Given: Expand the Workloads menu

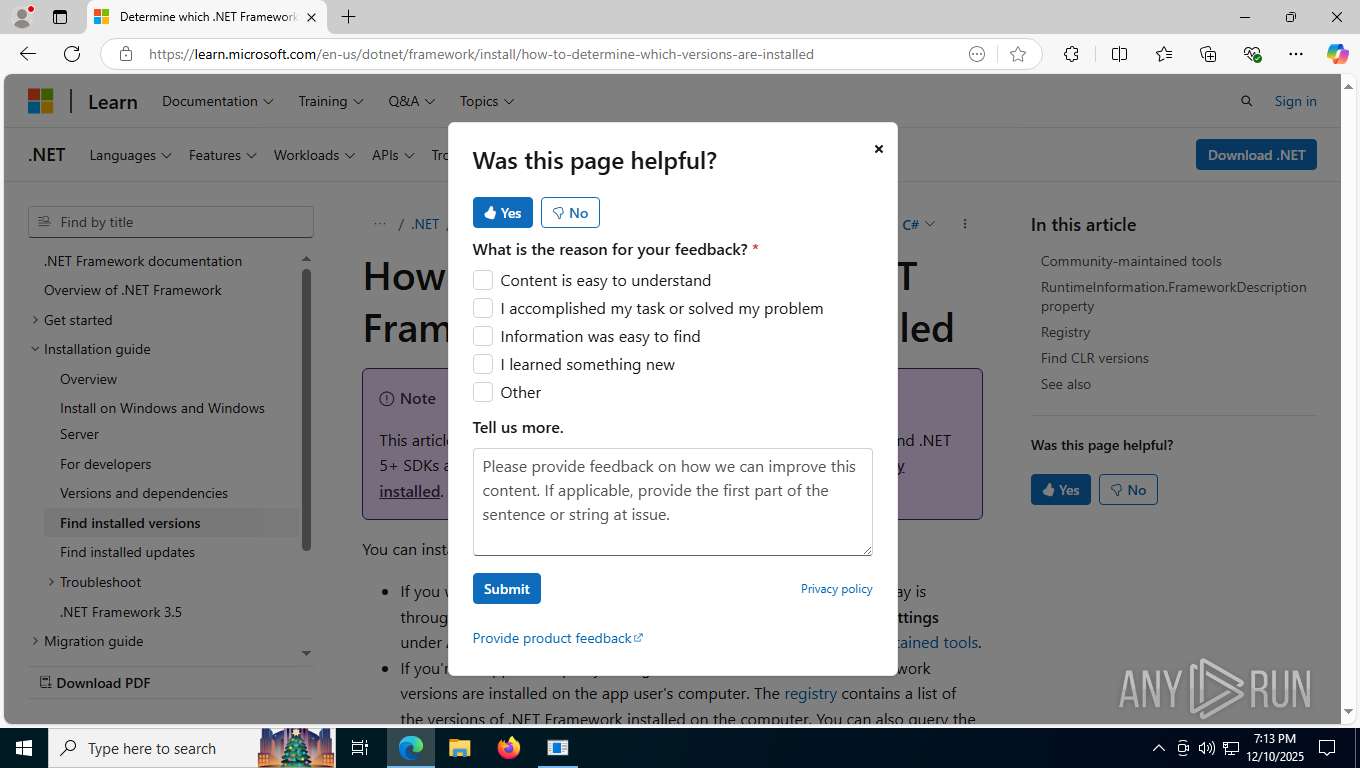Looking at the screenshot, I should (314, 155).
